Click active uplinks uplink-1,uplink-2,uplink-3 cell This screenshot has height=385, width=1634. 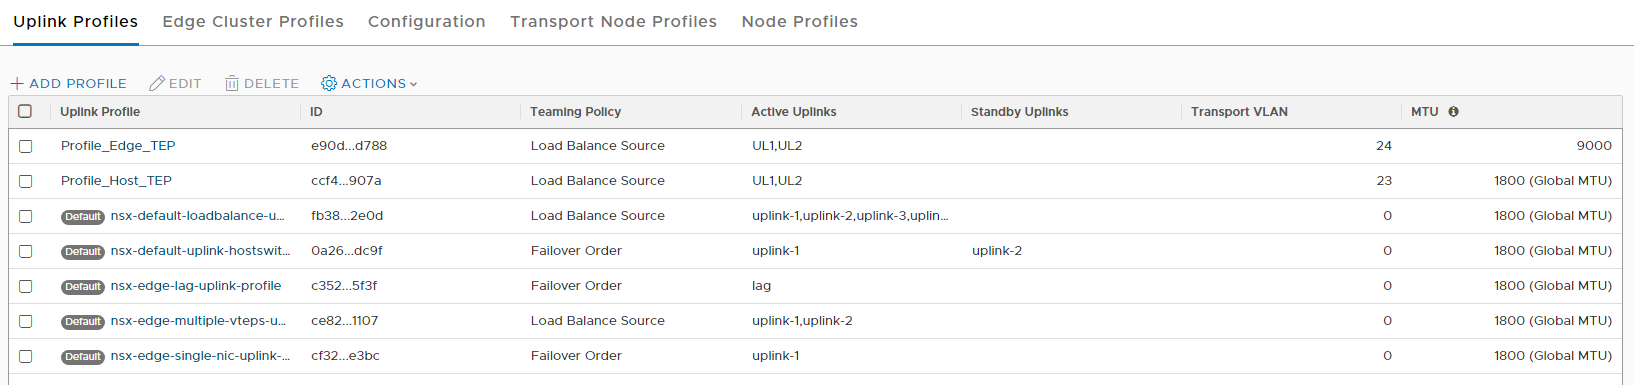tap(850, 216)
